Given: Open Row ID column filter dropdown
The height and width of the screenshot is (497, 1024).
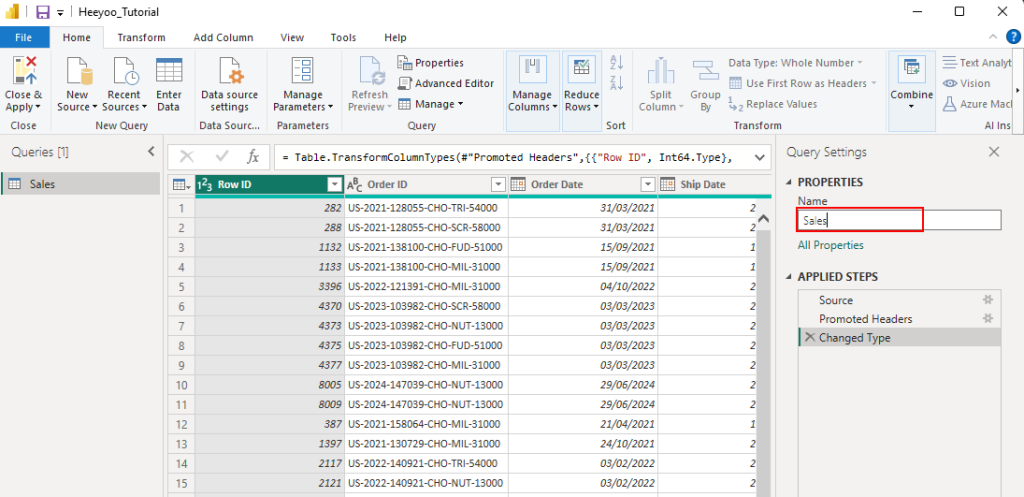Looking at the screenshot, I should point(335,185).
